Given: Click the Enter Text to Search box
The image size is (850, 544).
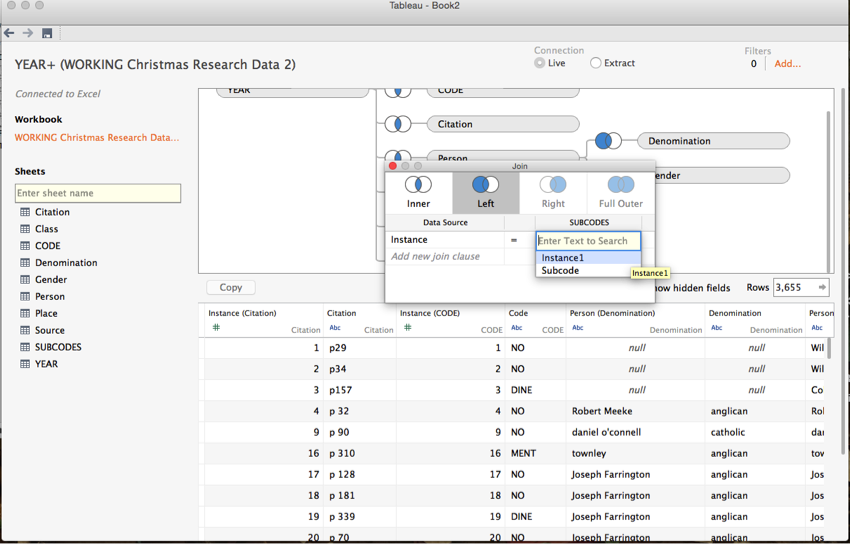Looking at the screenshot, I should (588, 241).
